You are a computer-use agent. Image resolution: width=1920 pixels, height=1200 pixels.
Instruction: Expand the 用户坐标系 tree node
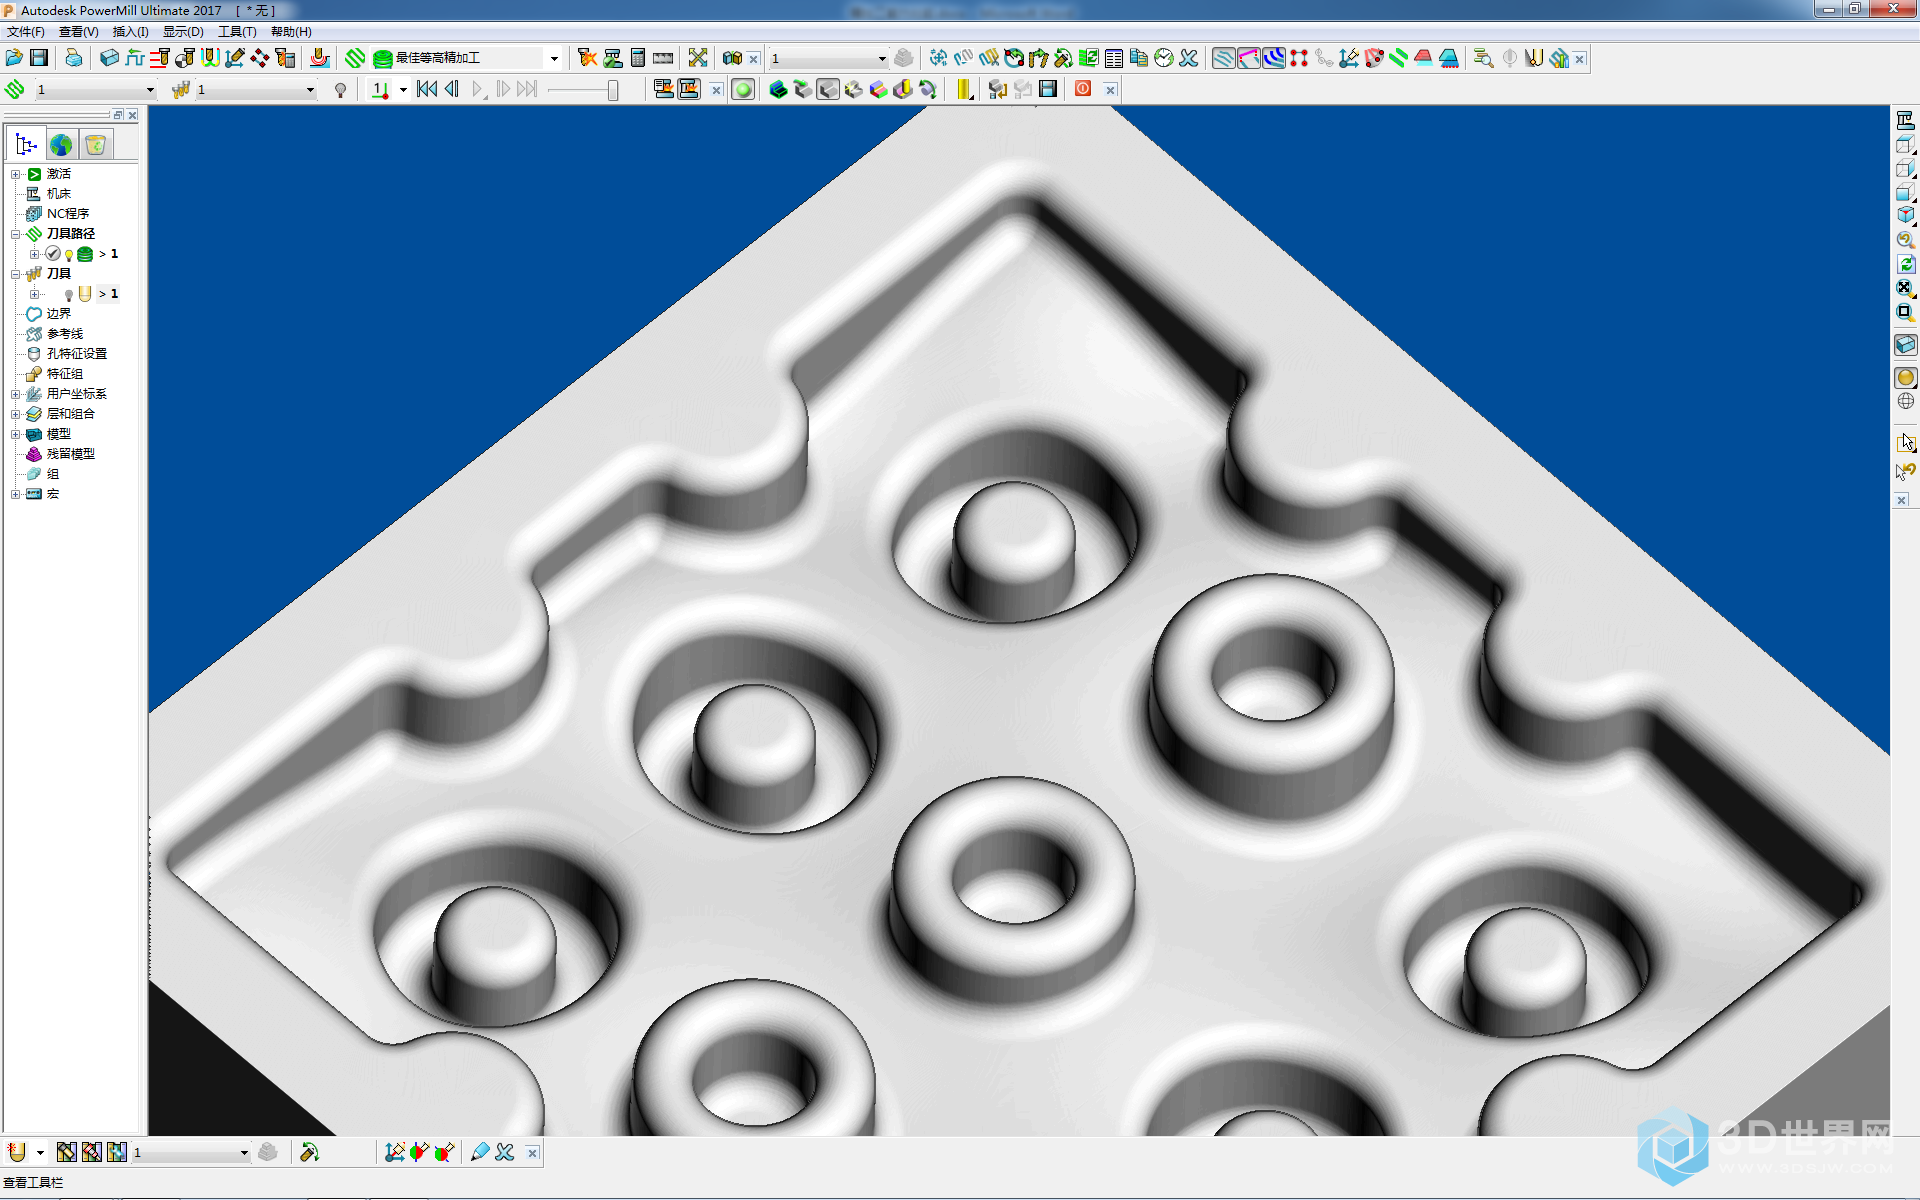click(15, 394)
